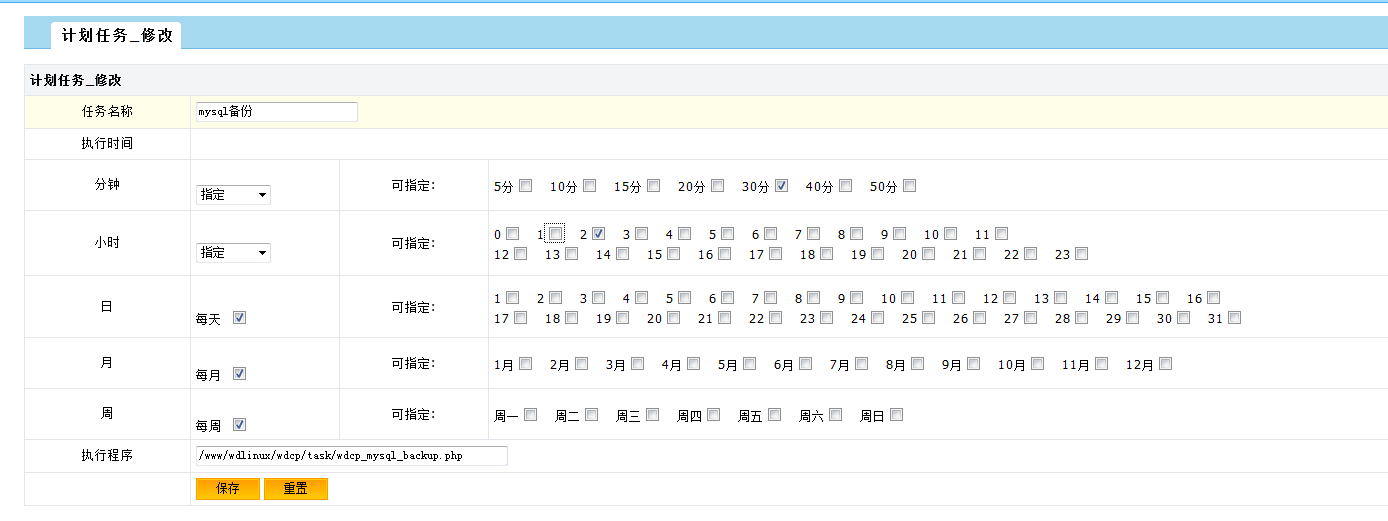
Task: Disable the 每天 every day checkbox
Action: pyautogui.click(x=239, y=318)
